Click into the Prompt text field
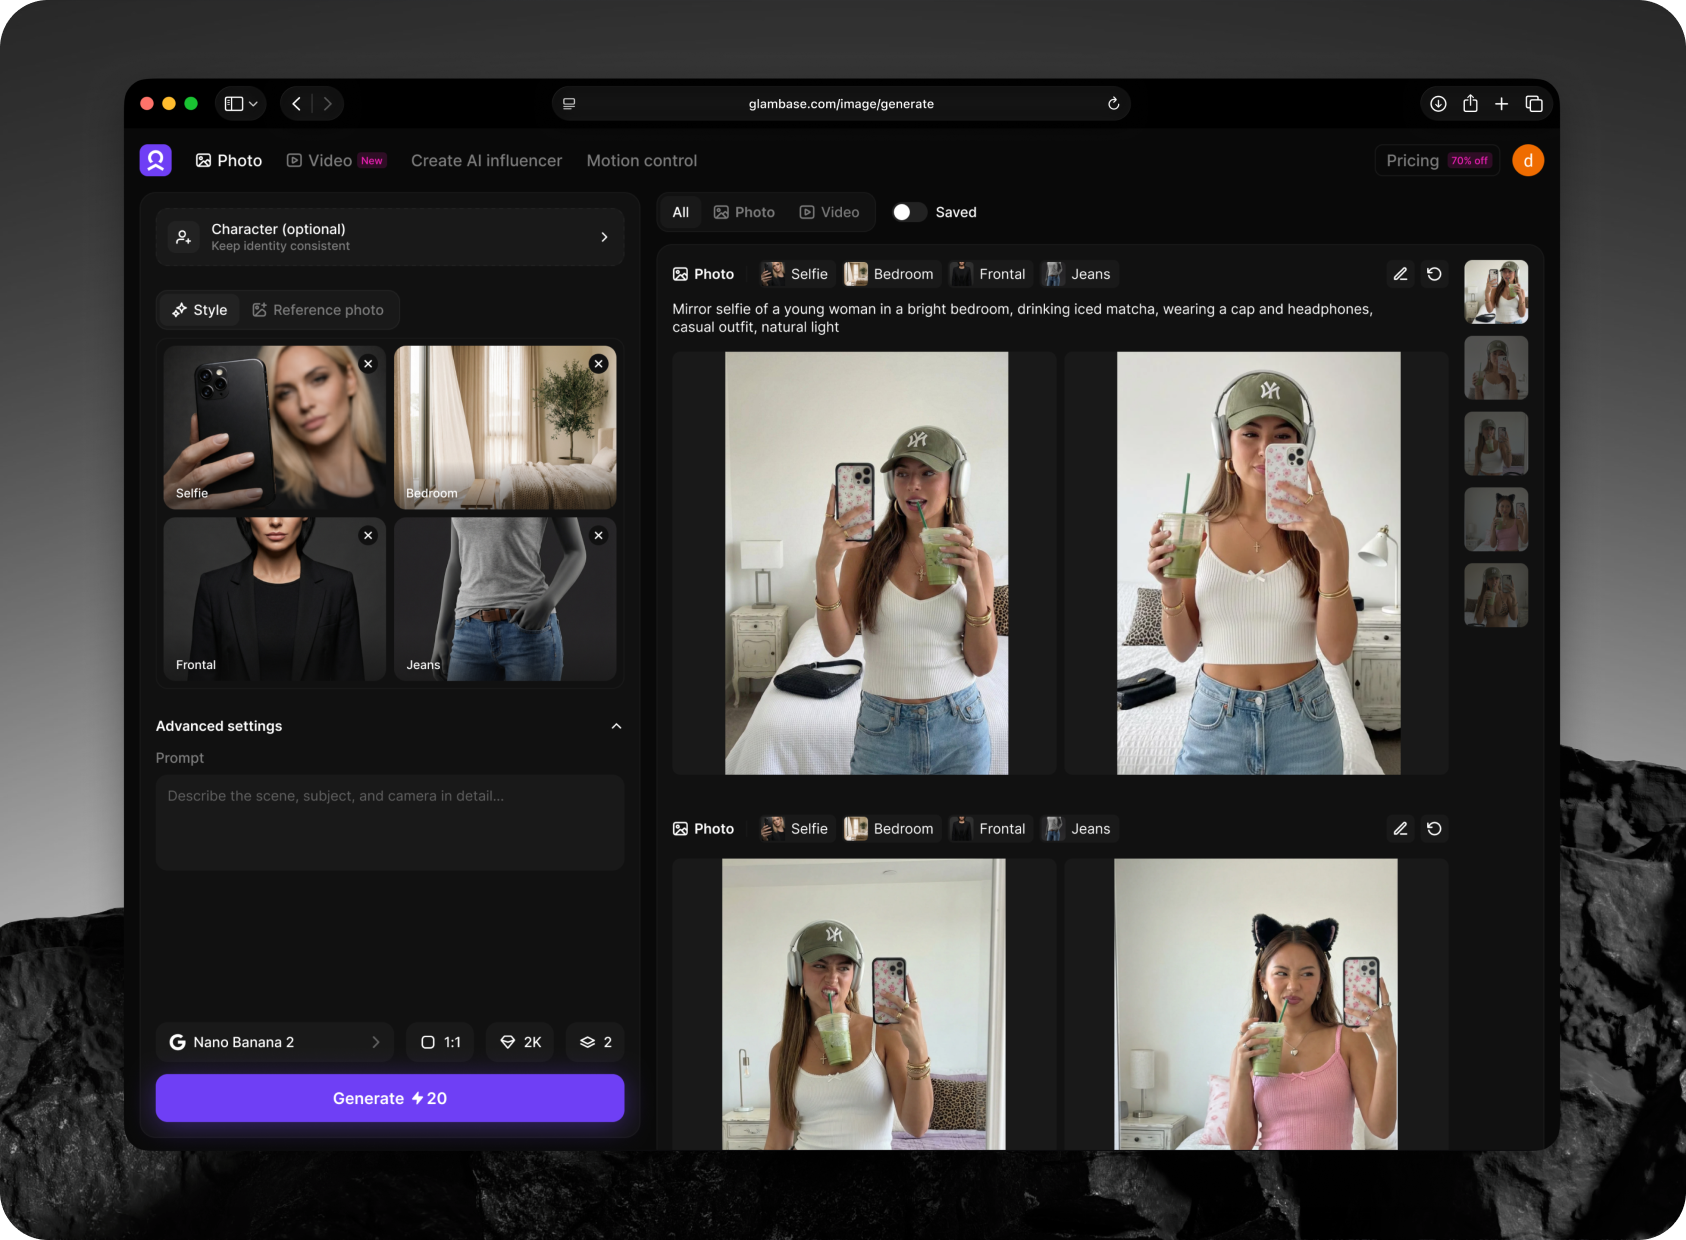The image size is (1686, 1240). [x=390, y=822]
